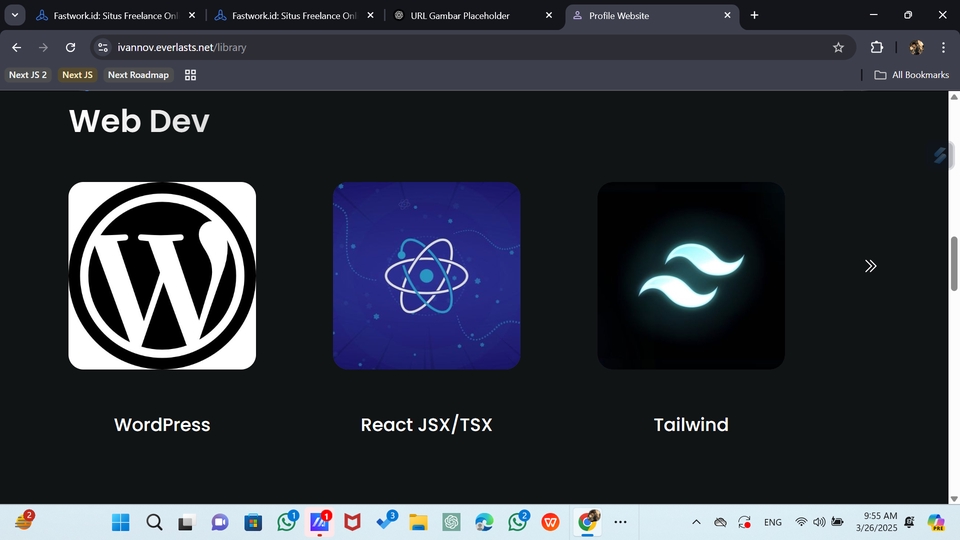Close the Profile Website tab
960x540 pixels.
click(x=727, y=15)
